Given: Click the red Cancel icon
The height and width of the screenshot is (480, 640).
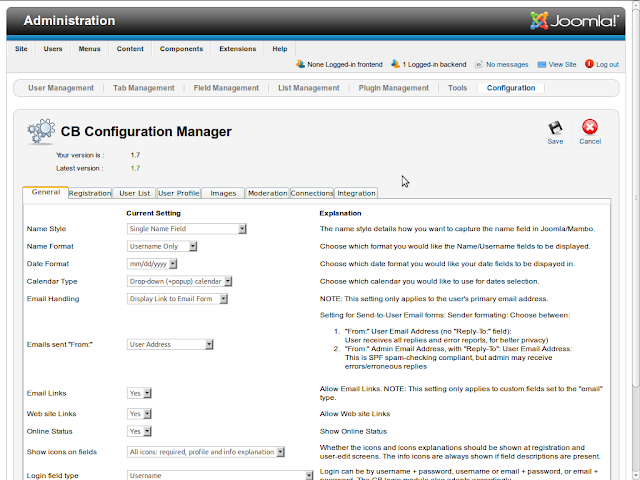Looking at the screenshot, I should (x=590, y=127).
